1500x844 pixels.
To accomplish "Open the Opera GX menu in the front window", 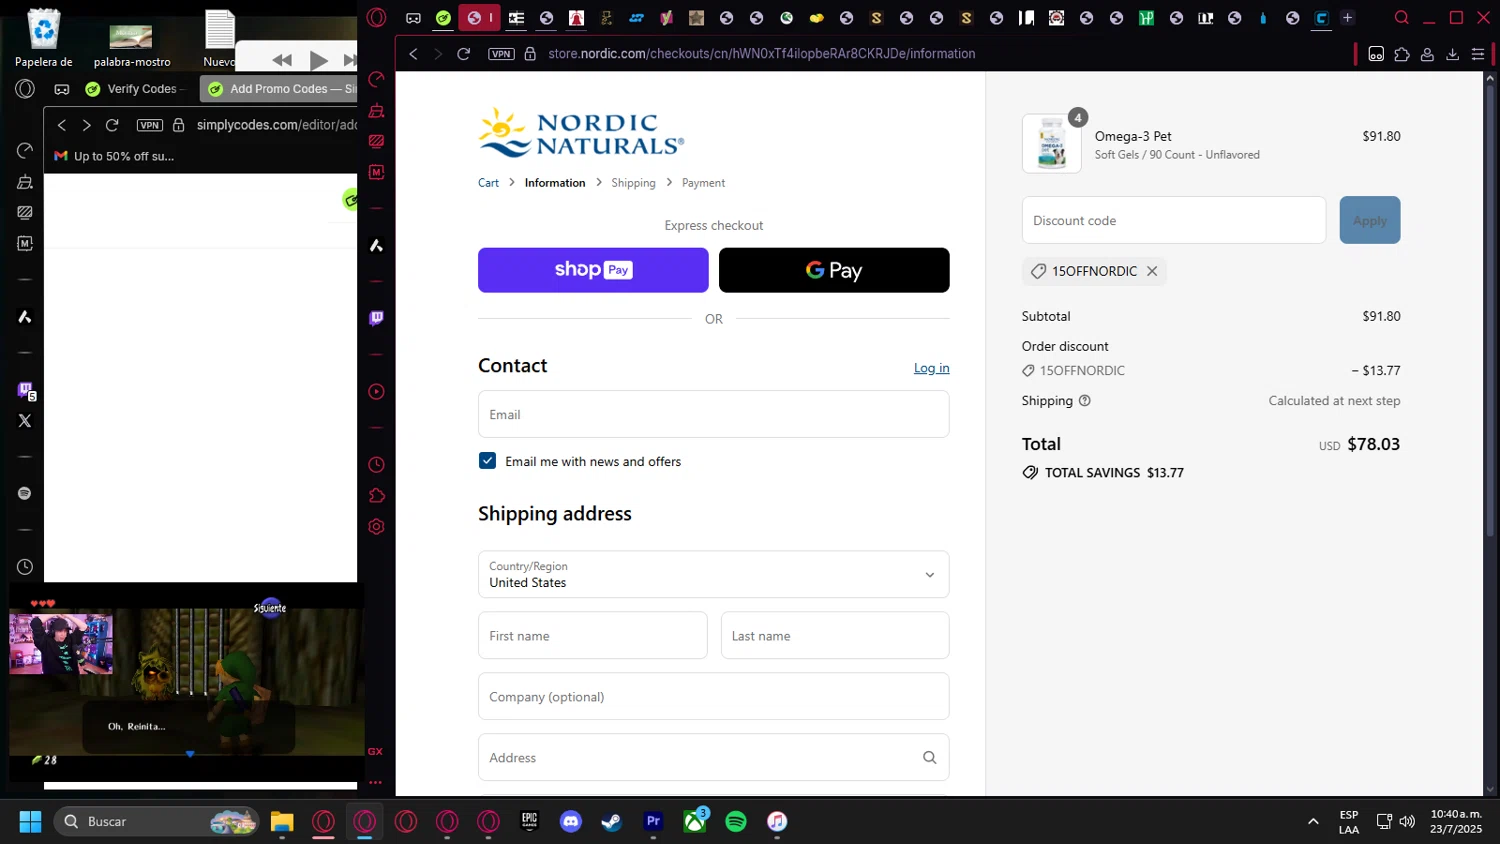I will click(x=376, y=18).
